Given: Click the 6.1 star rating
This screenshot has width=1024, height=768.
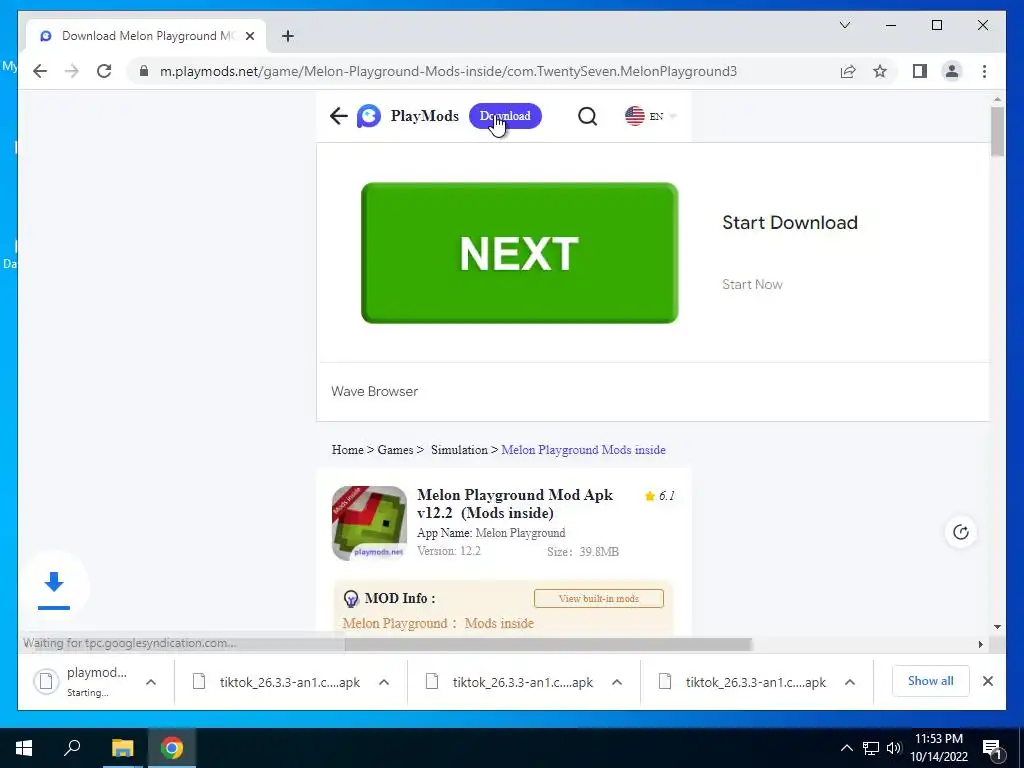Looking at the screenshot, I should [660, 496].
